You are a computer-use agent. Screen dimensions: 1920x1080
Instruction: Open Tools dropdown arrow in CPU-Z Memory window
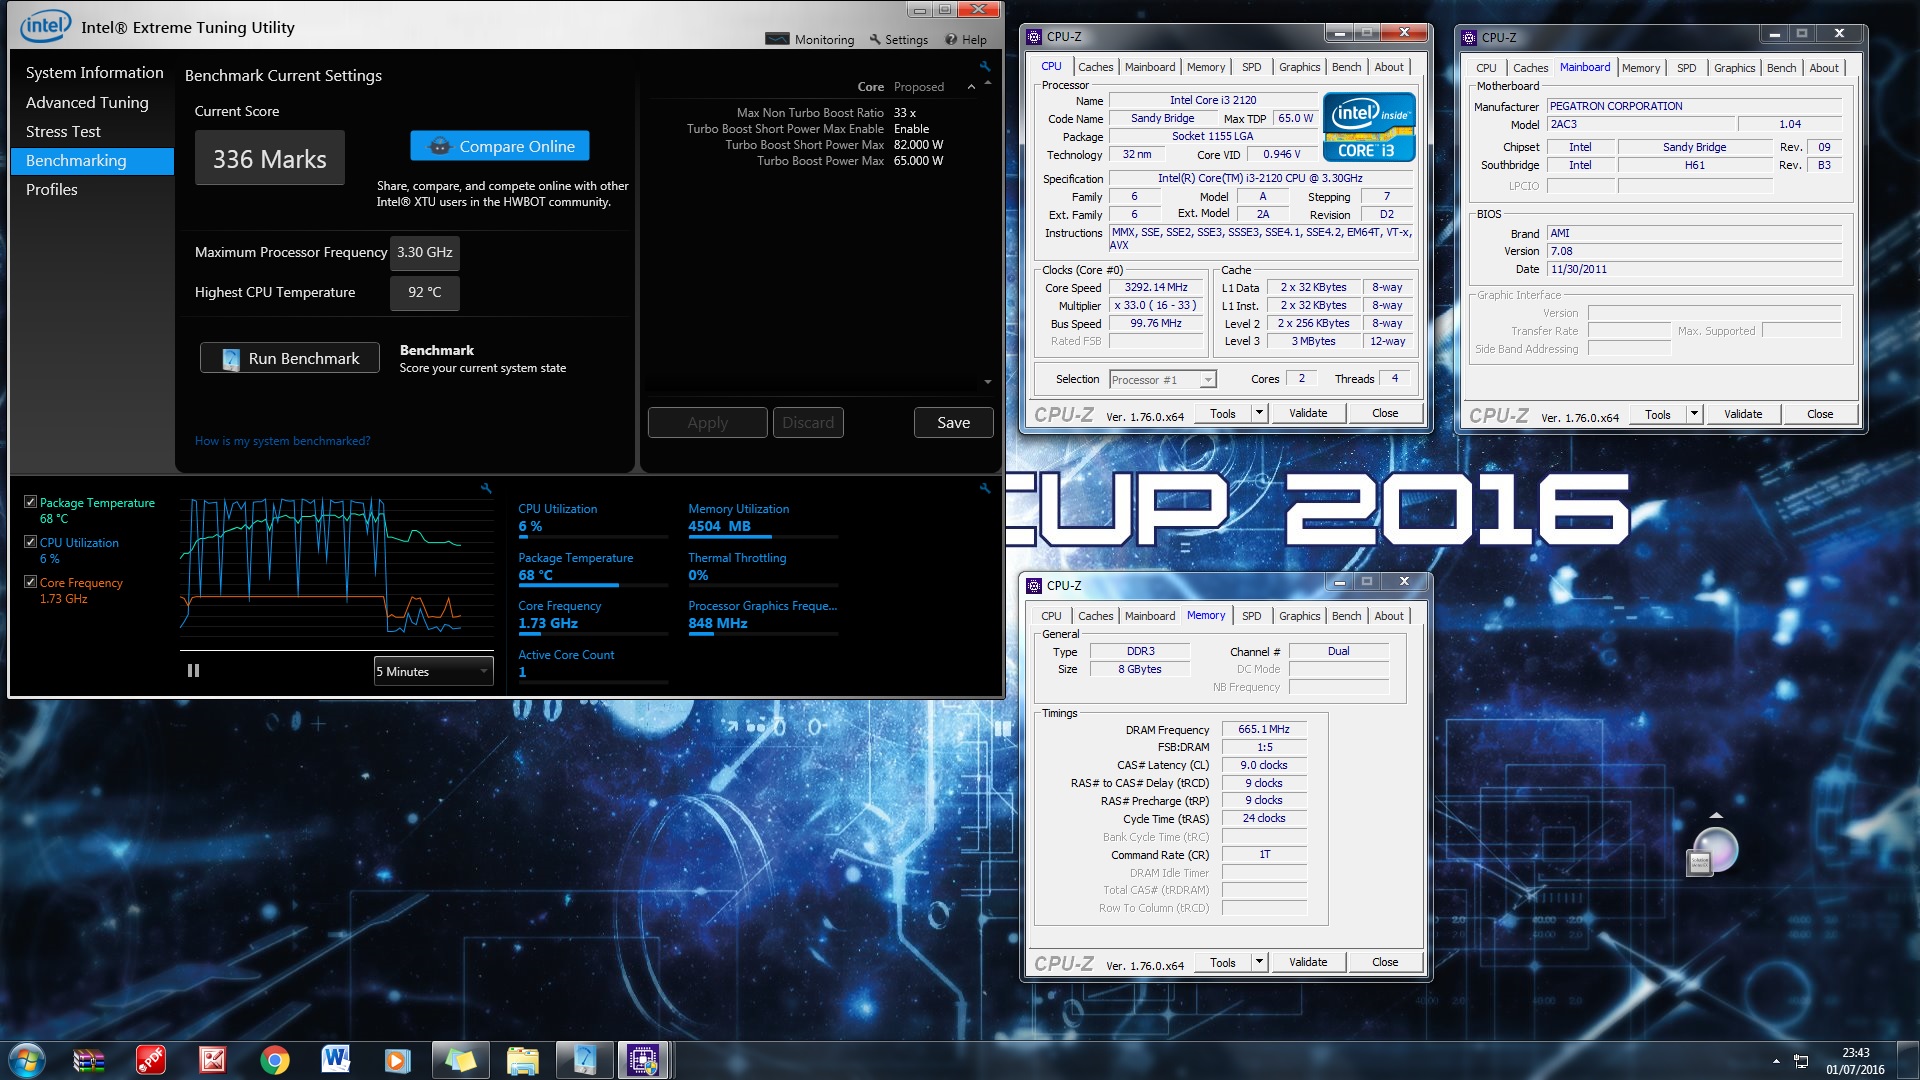pos(1259,962)
